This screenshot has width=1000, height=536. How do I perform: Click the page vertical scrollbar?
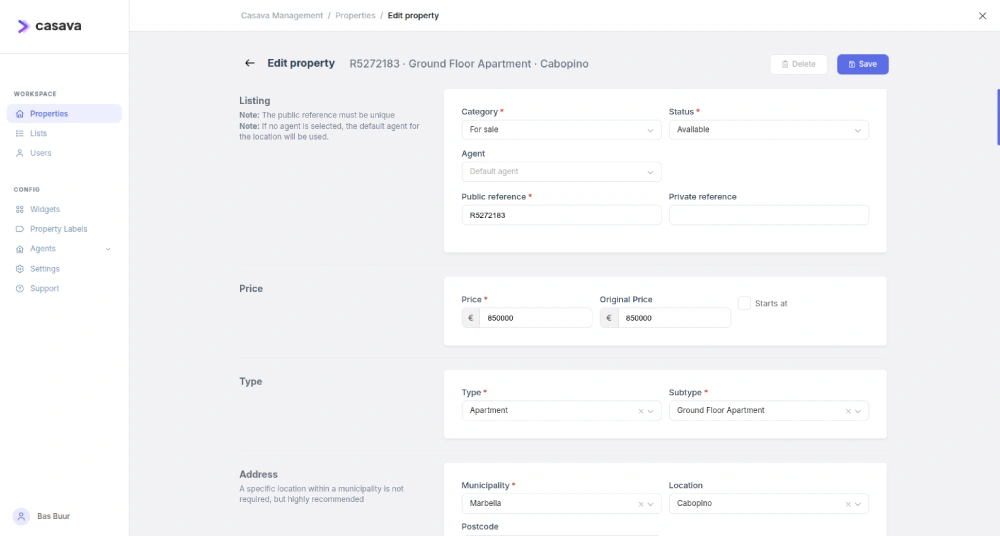998,117
